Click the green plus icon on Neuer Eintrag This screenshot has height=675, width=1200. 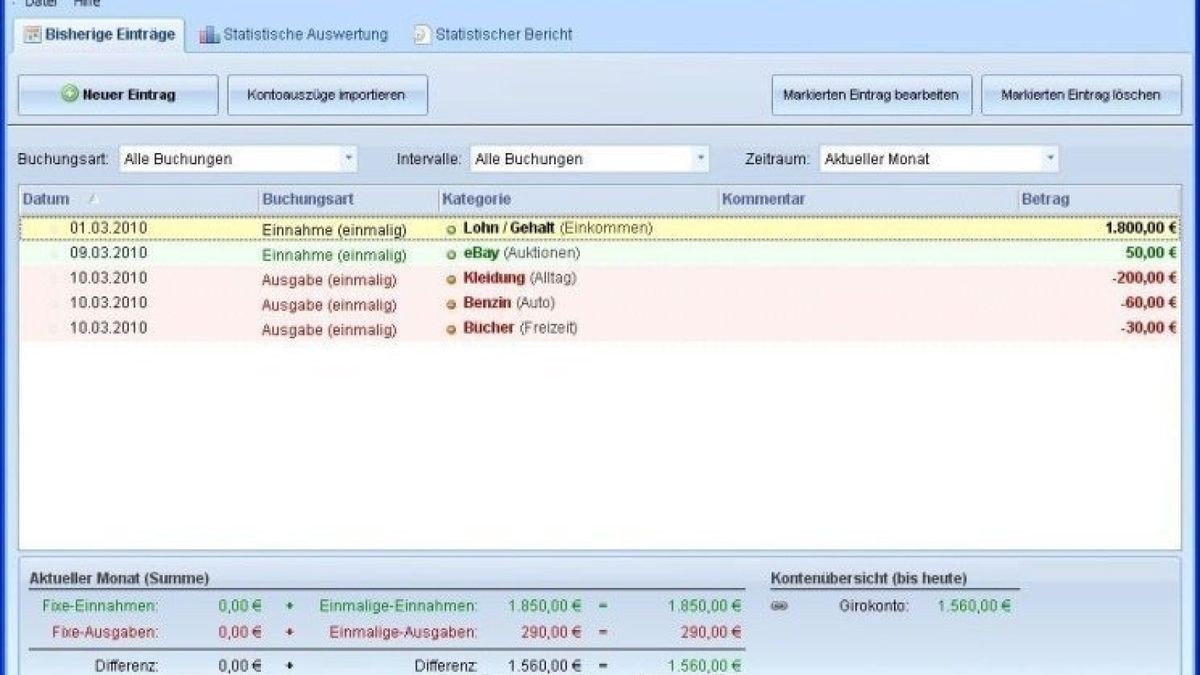pyautogui.click(x=70, y=95)
